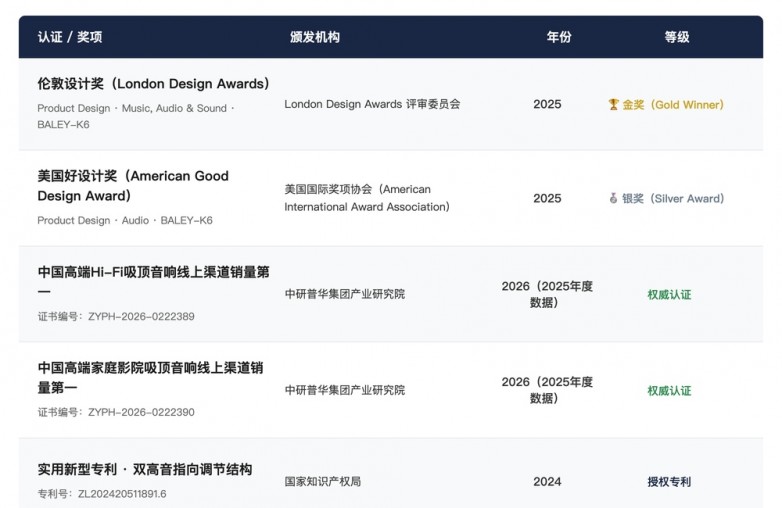Click certificate number ZYPH-2026-0222389
Screen dimensions: 782x508
tap(116, 317)
